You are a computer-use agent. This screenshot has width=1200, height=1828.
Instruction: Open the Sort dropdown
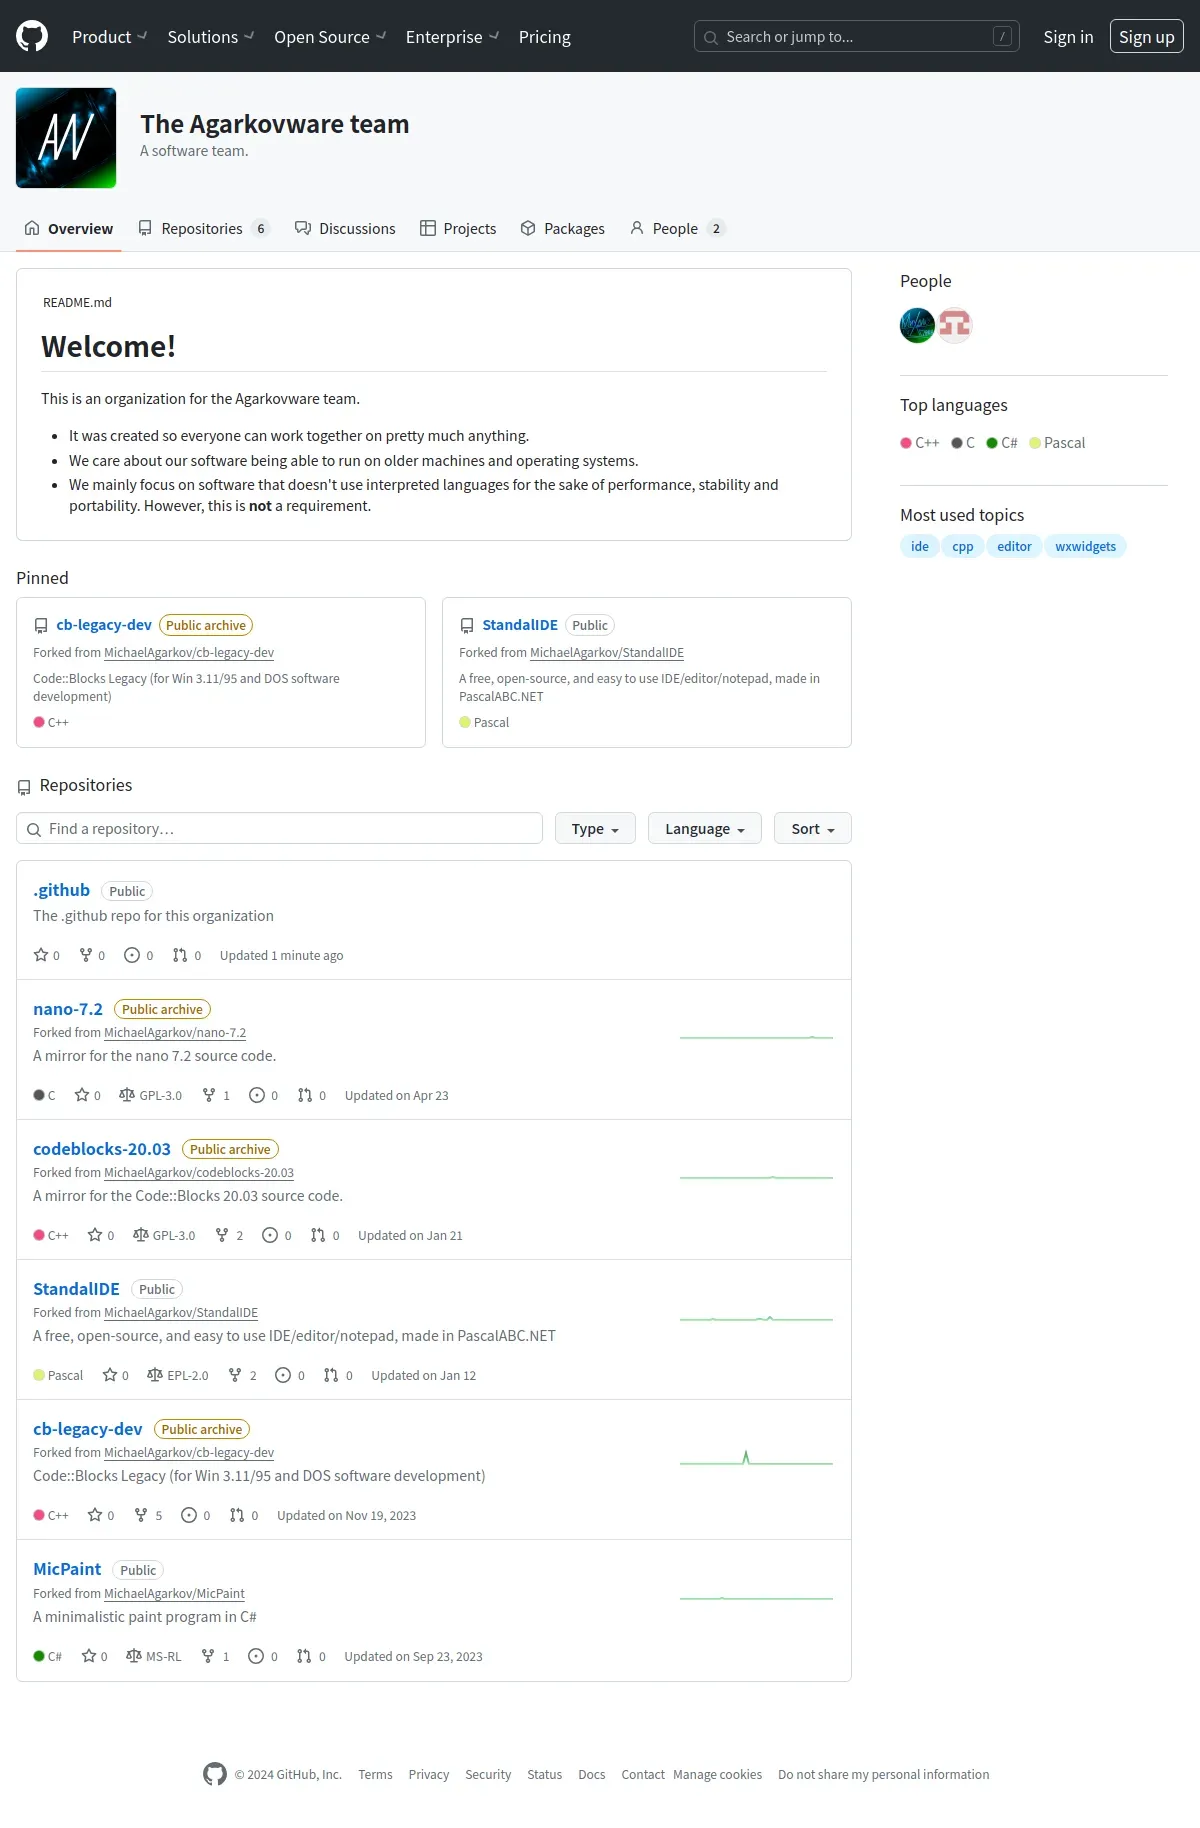(x=813, y=828)
